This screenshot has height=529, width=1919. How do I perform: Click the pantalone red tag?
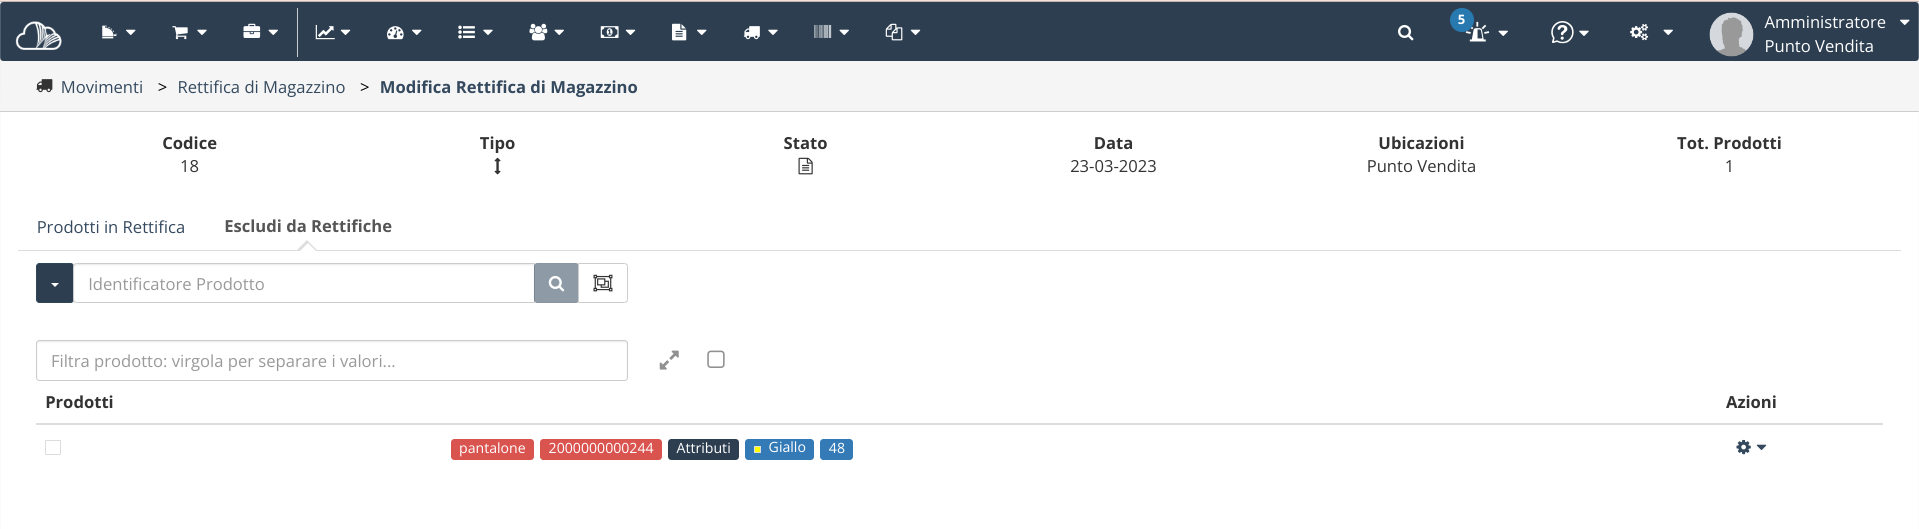(492, 449)
